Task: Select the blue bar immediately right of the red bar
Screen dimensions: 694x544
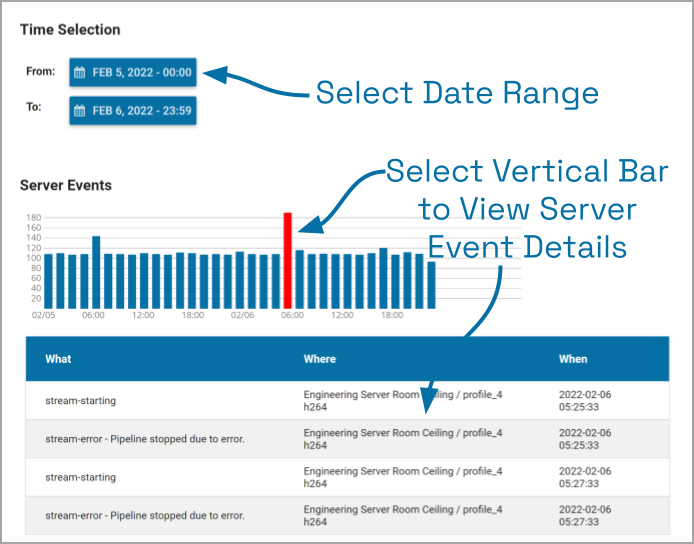Action: 300,279
